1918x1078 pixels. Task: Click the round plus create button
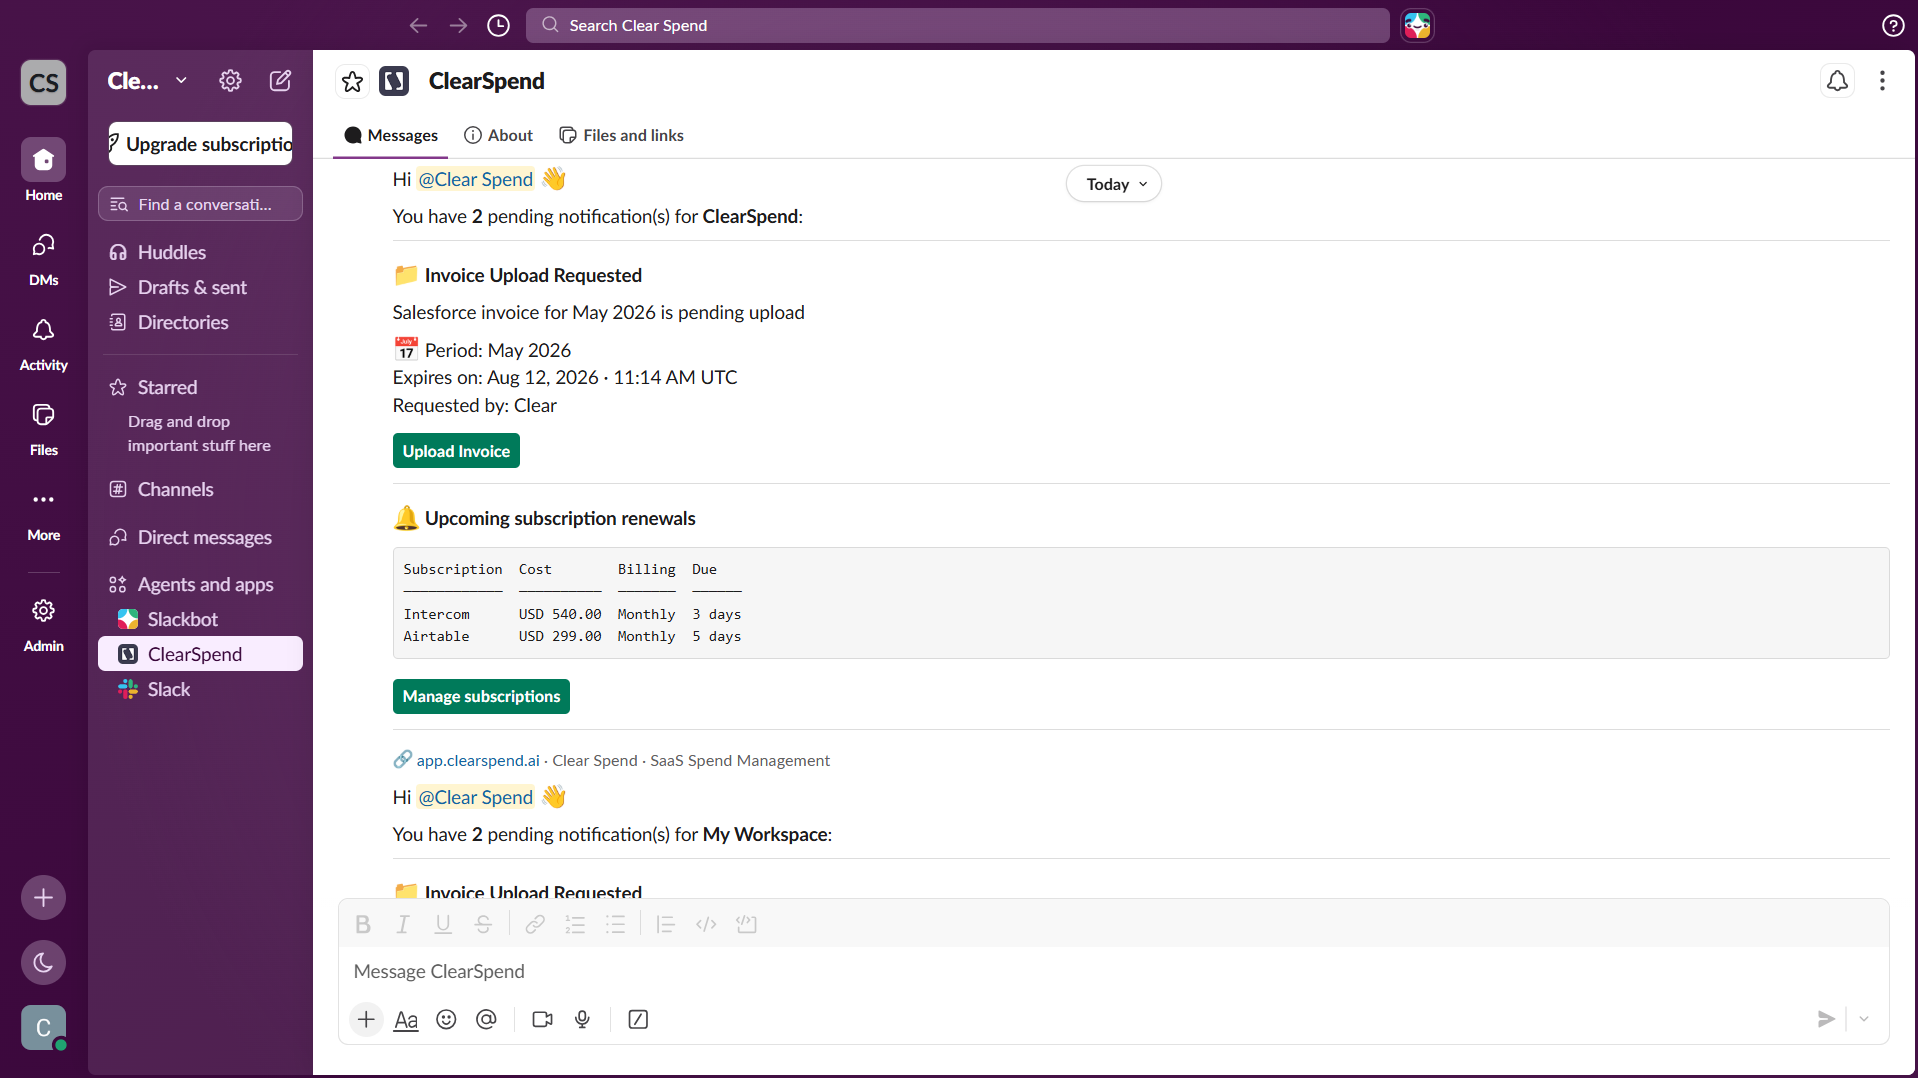(43, 898)
